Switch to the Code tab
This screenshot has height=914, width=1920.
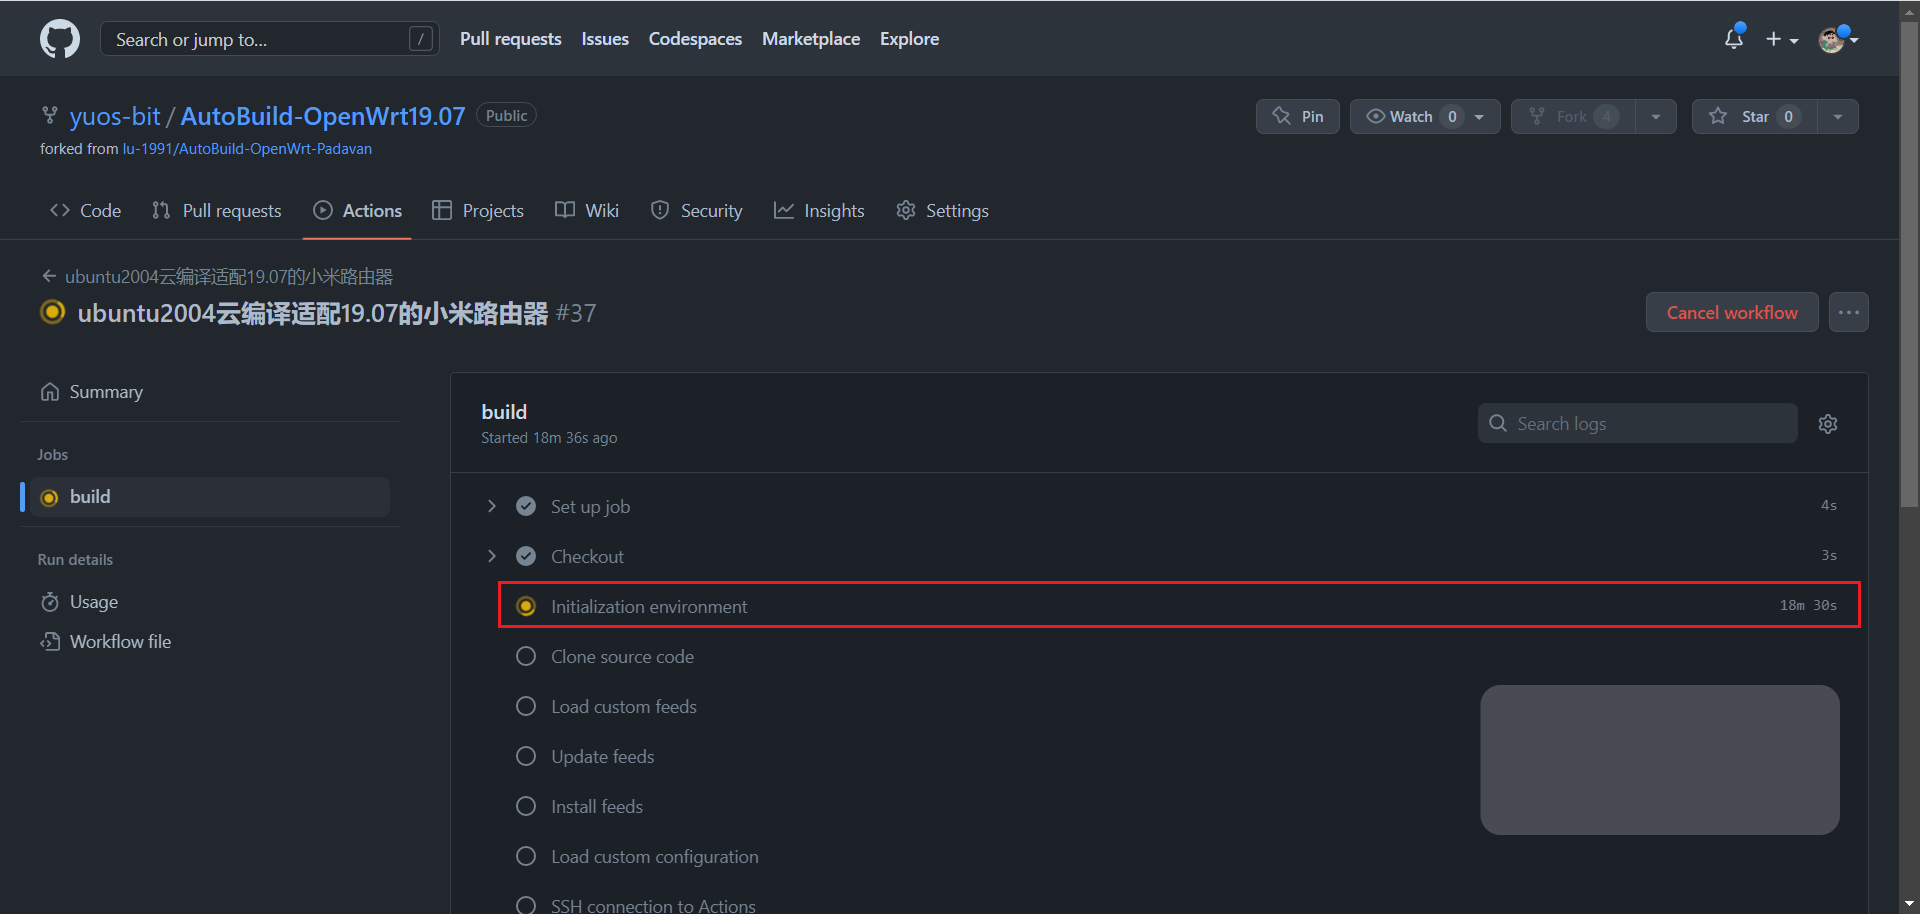tap(86, 211)
